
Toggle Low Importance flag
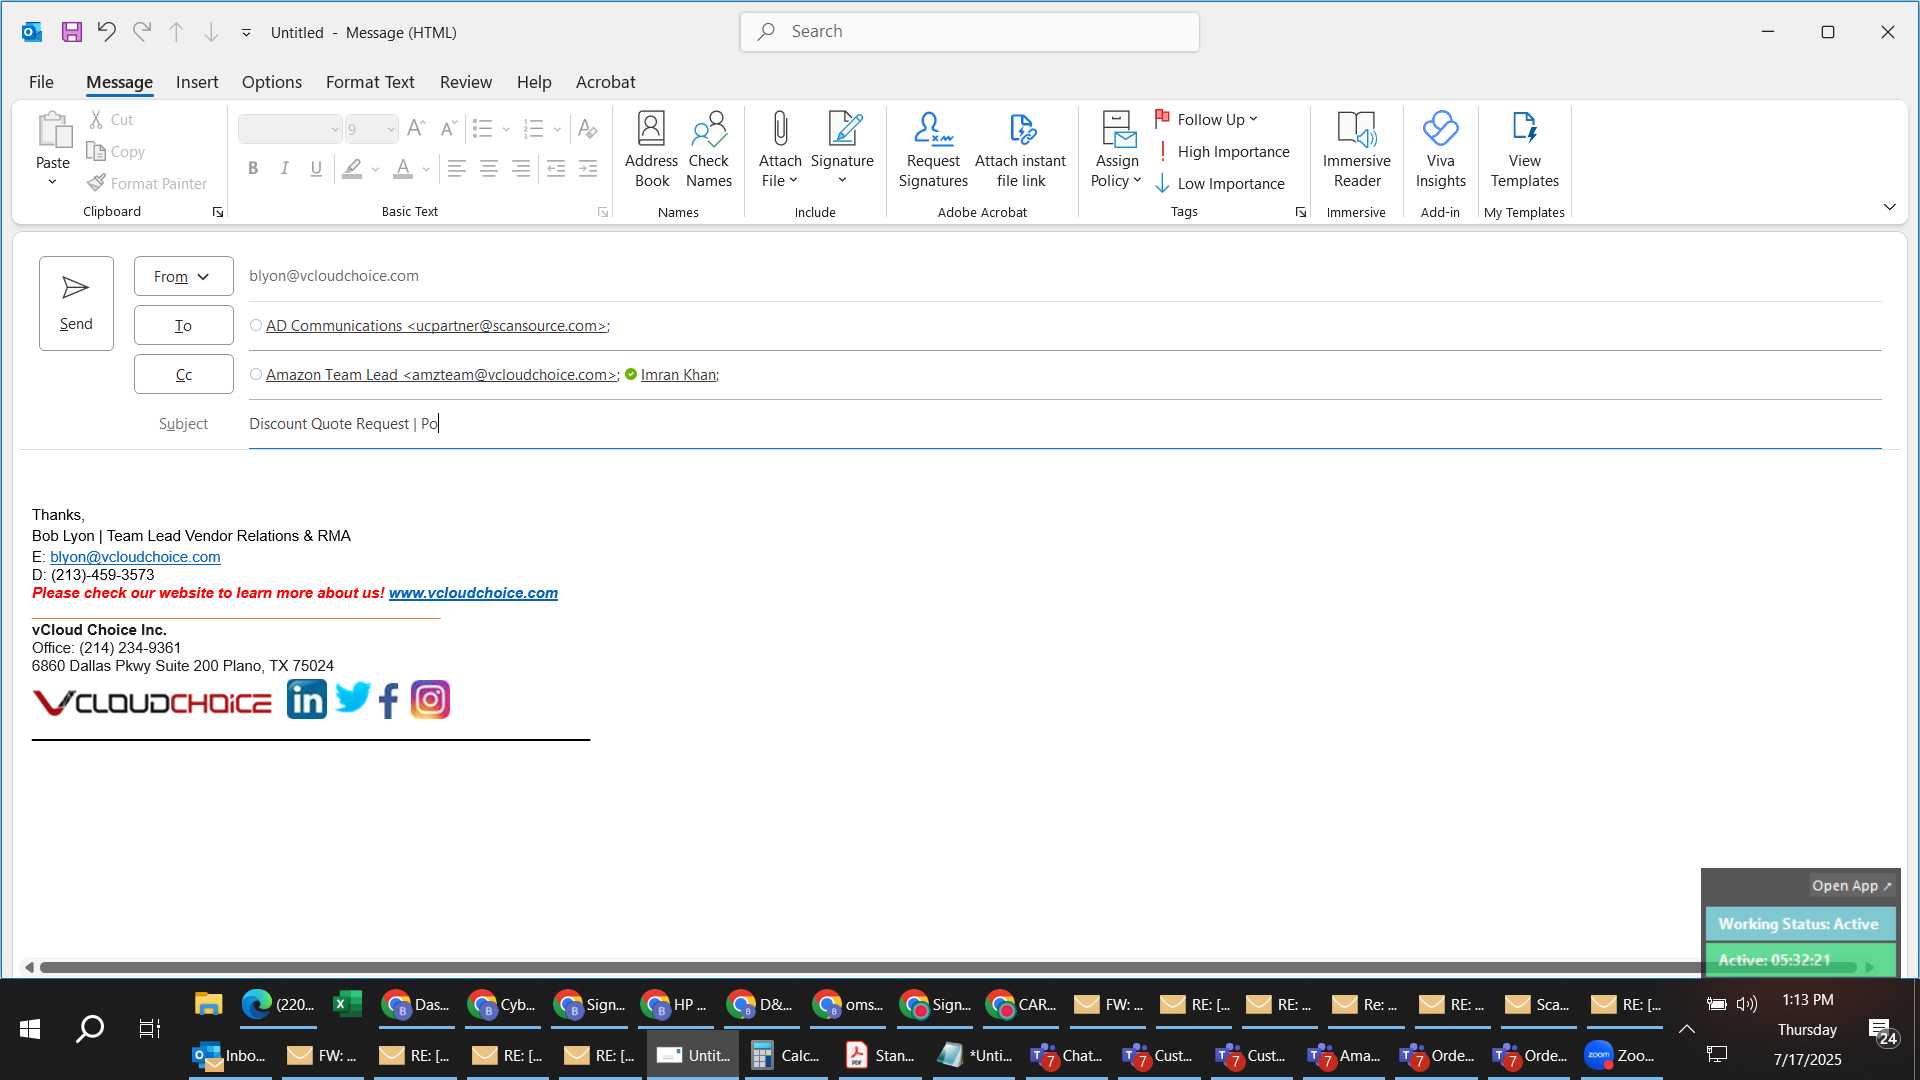tap(1219, 183)
